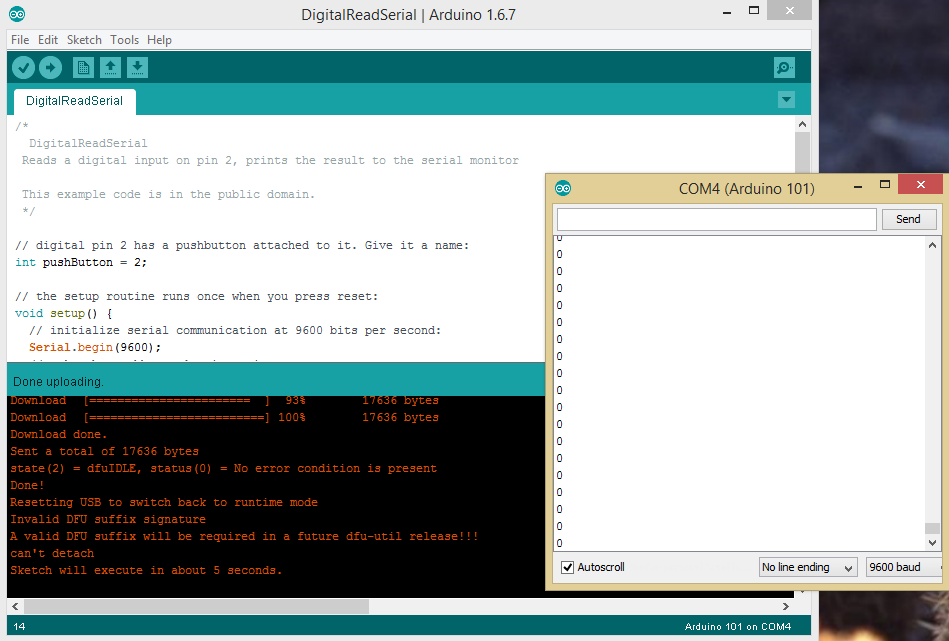Open the Tools menu
949x641 pixels.
[x=125, y=40]
